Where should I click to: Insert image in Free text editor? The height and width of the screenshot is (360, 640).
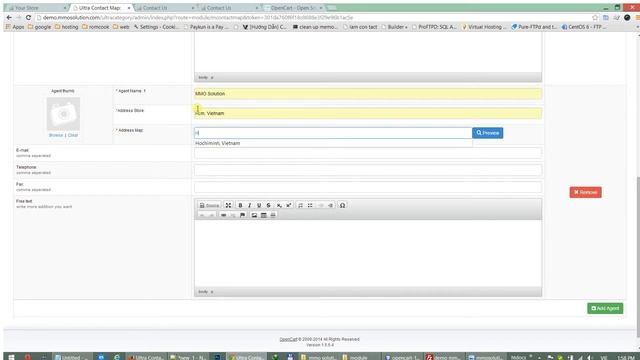[254, 215]
